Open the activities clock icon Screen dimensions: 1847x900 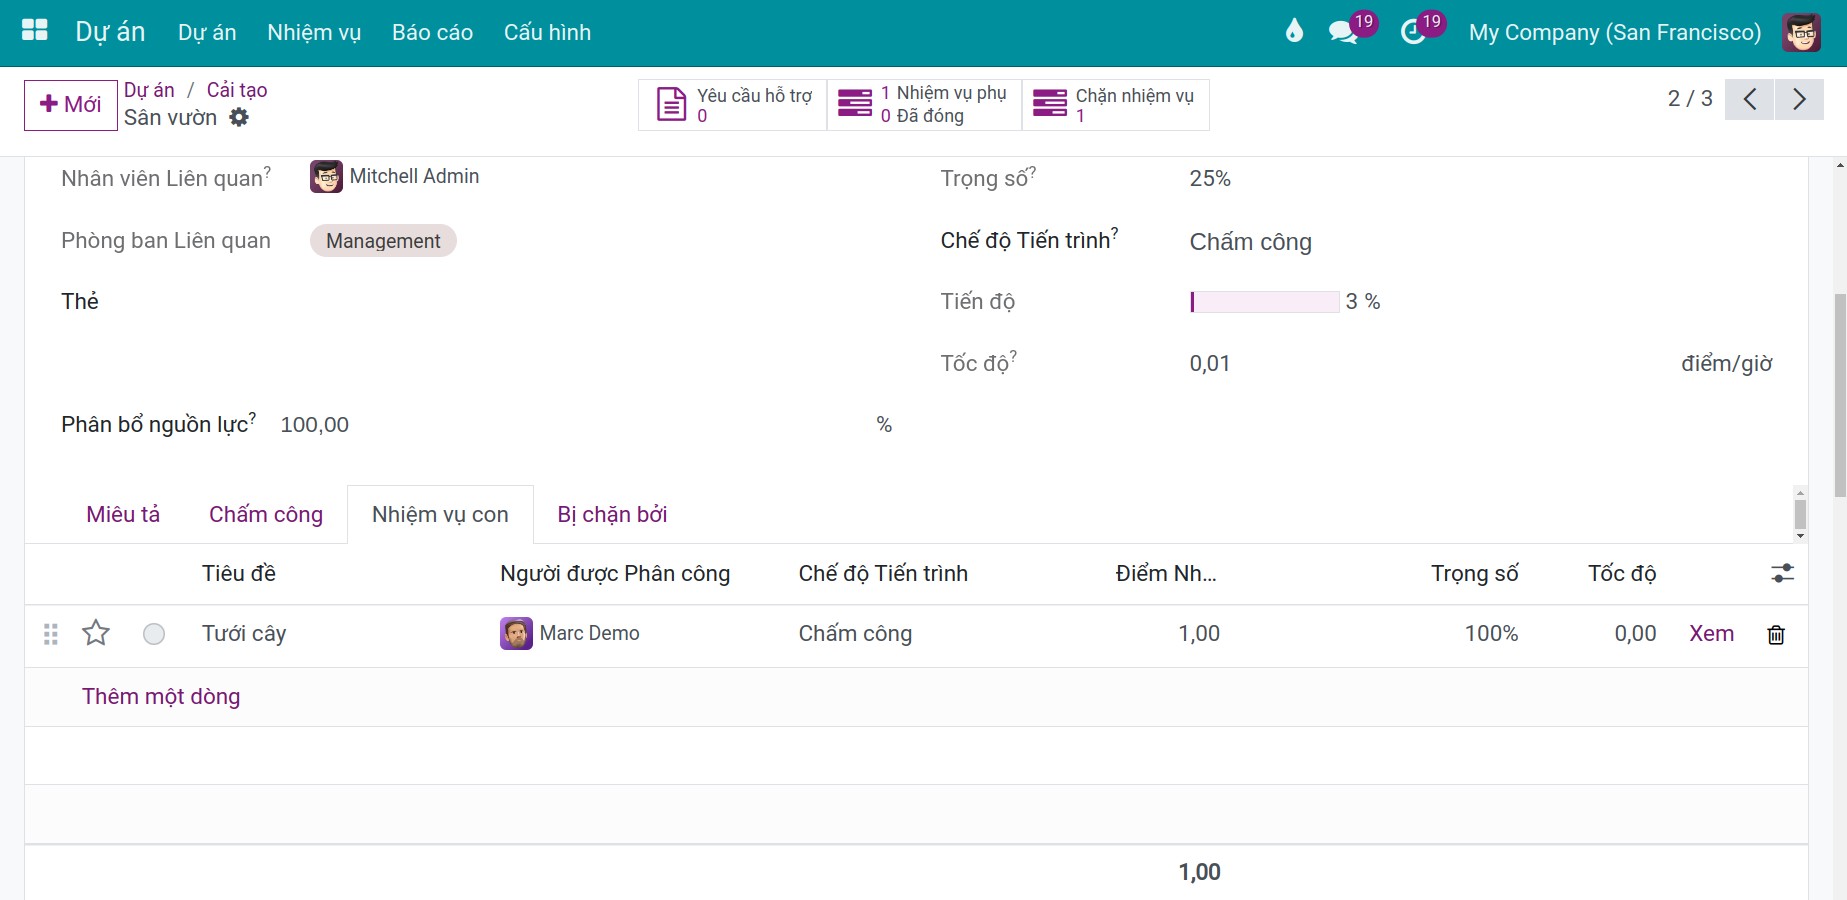[x=1413, y=32]
